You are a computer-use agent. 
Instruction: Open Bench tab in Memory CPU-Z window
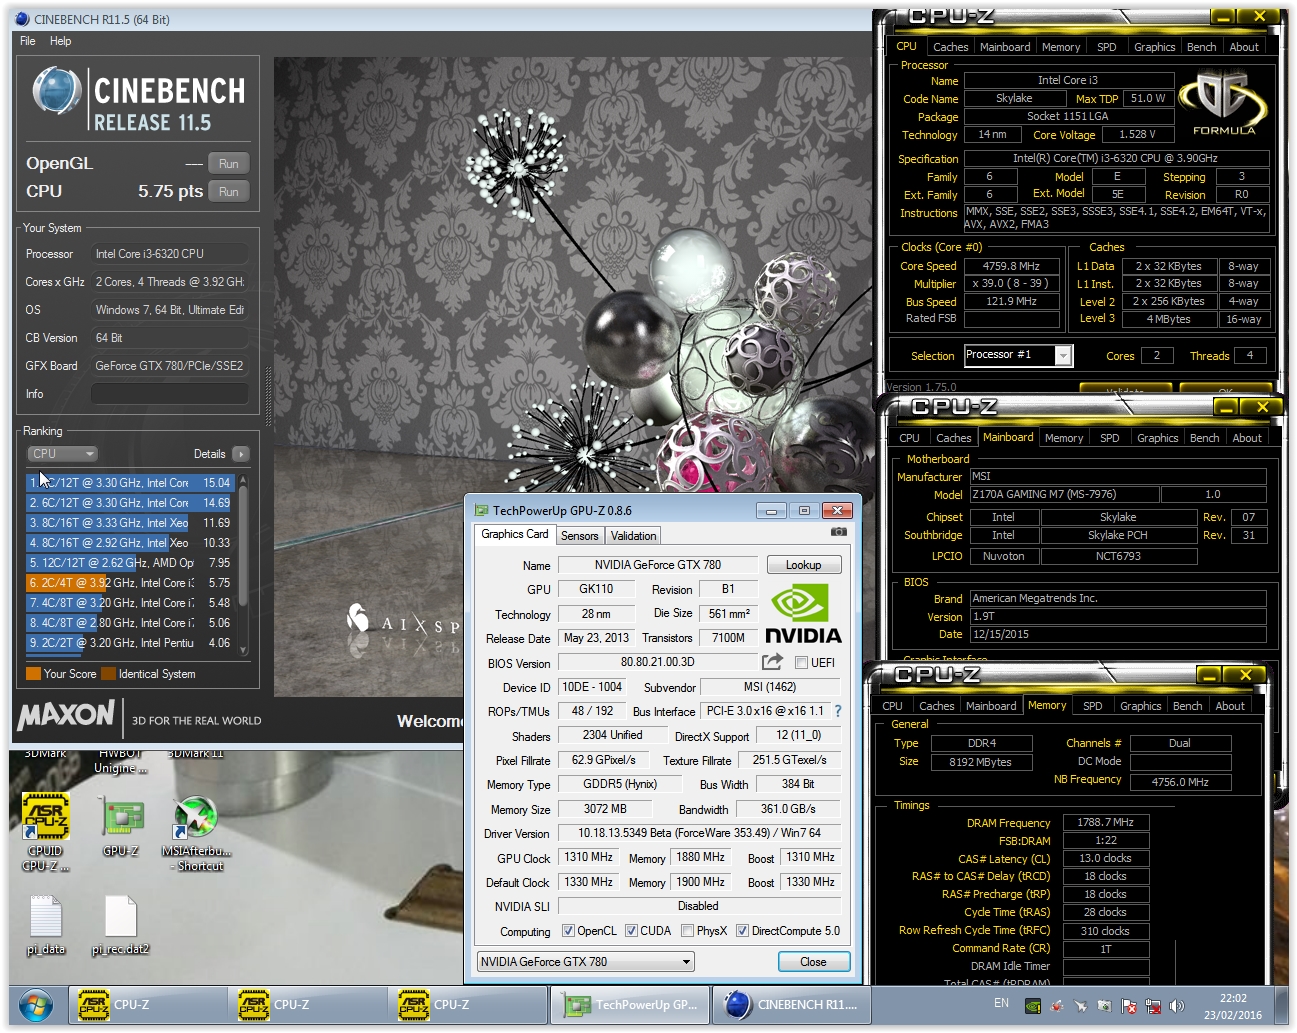1188,706
